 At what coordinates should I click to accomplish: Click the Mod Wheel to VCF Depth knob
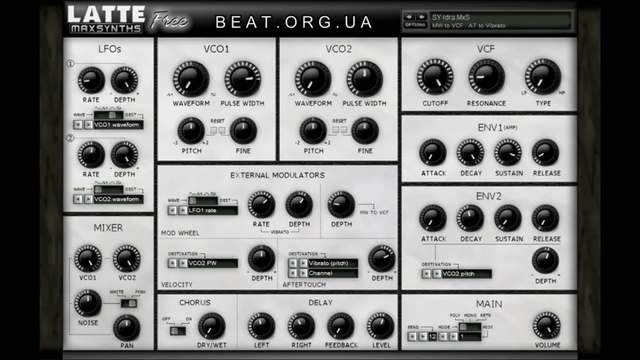click(x=341, y=204)
